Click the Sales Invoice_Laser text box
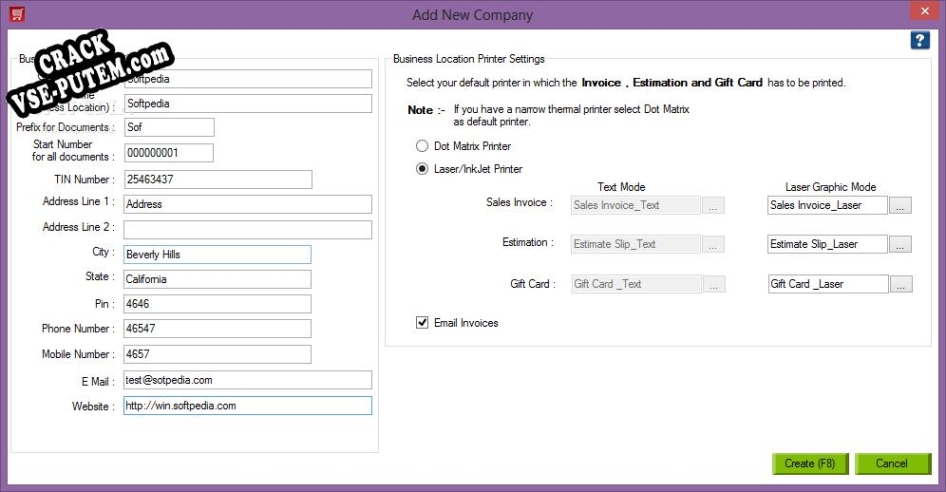 (x=827, y=205)
